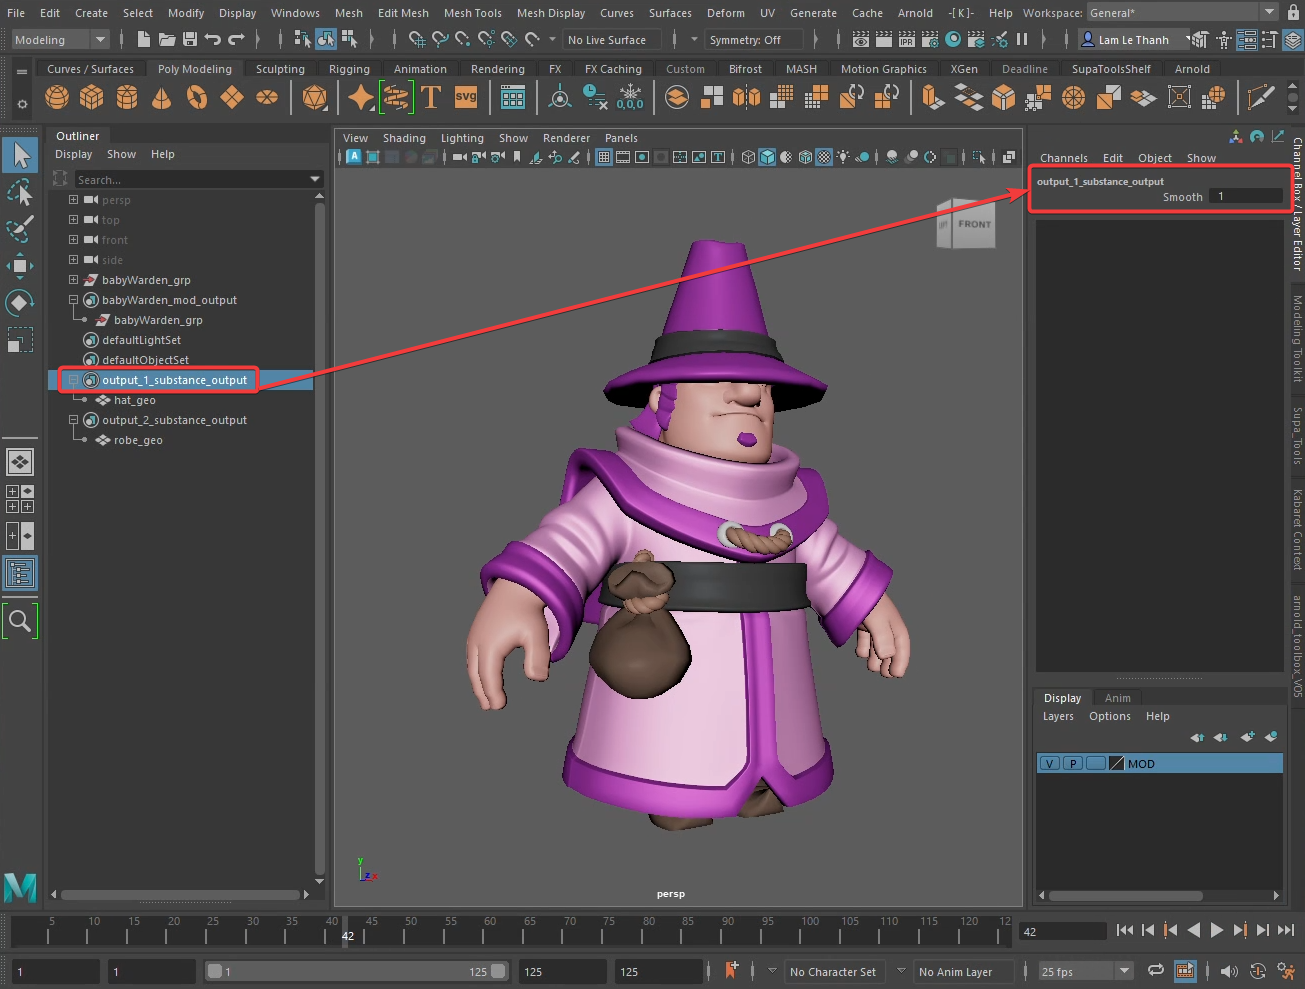Click the redo arrow icon
Screen dimensions: 1305x989
pyautogui.click(x=236, y=40)
